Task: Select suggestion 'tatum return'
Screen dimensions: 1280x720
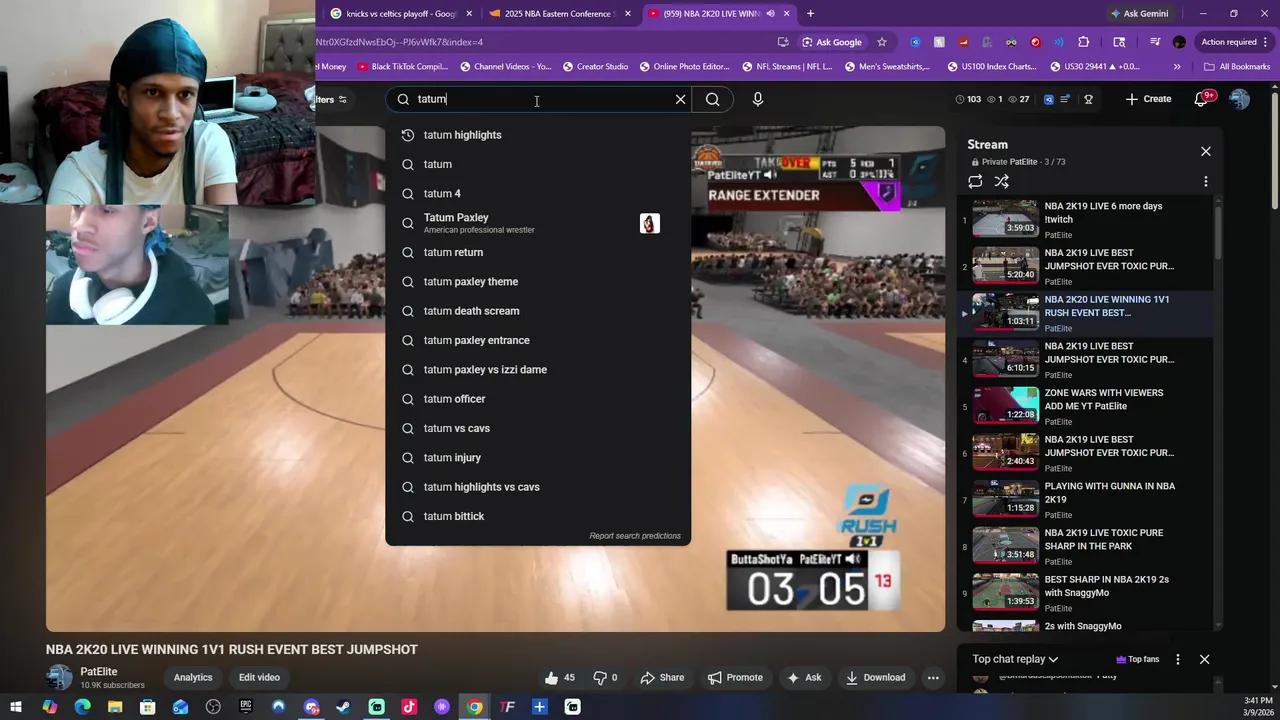Action: tap(538, 252)
